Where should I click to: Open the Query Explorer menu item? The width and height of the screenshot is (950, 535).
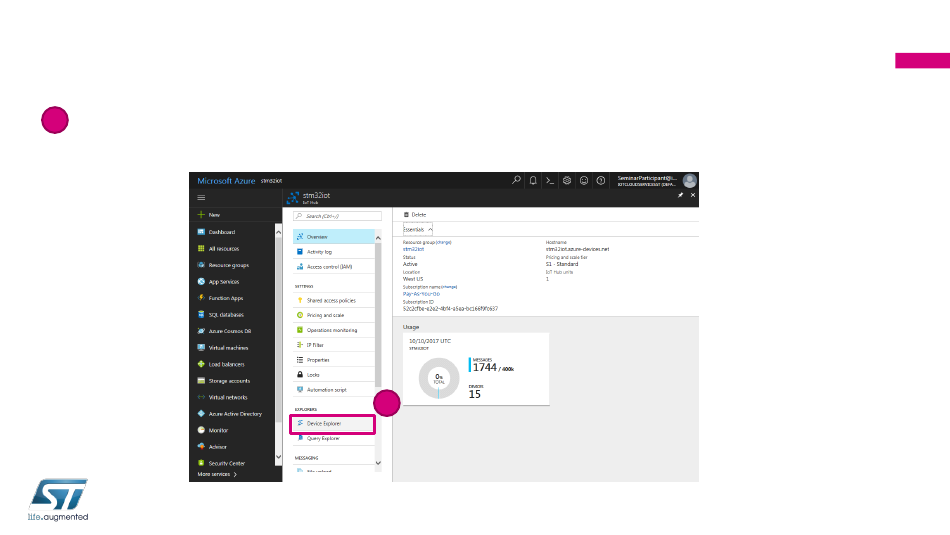click(322, 438)
